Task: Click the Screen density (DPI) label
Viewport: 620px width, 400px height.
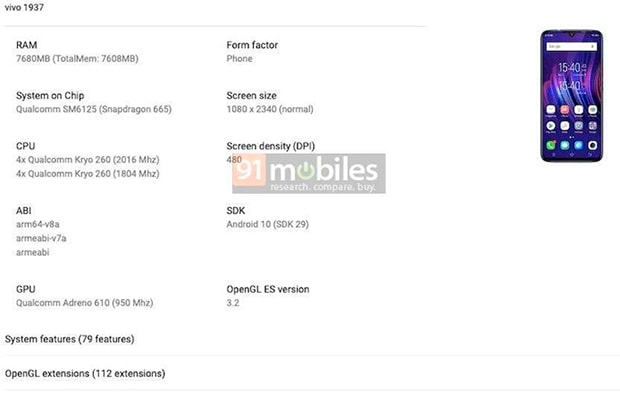Action: (x=275, y=146)
